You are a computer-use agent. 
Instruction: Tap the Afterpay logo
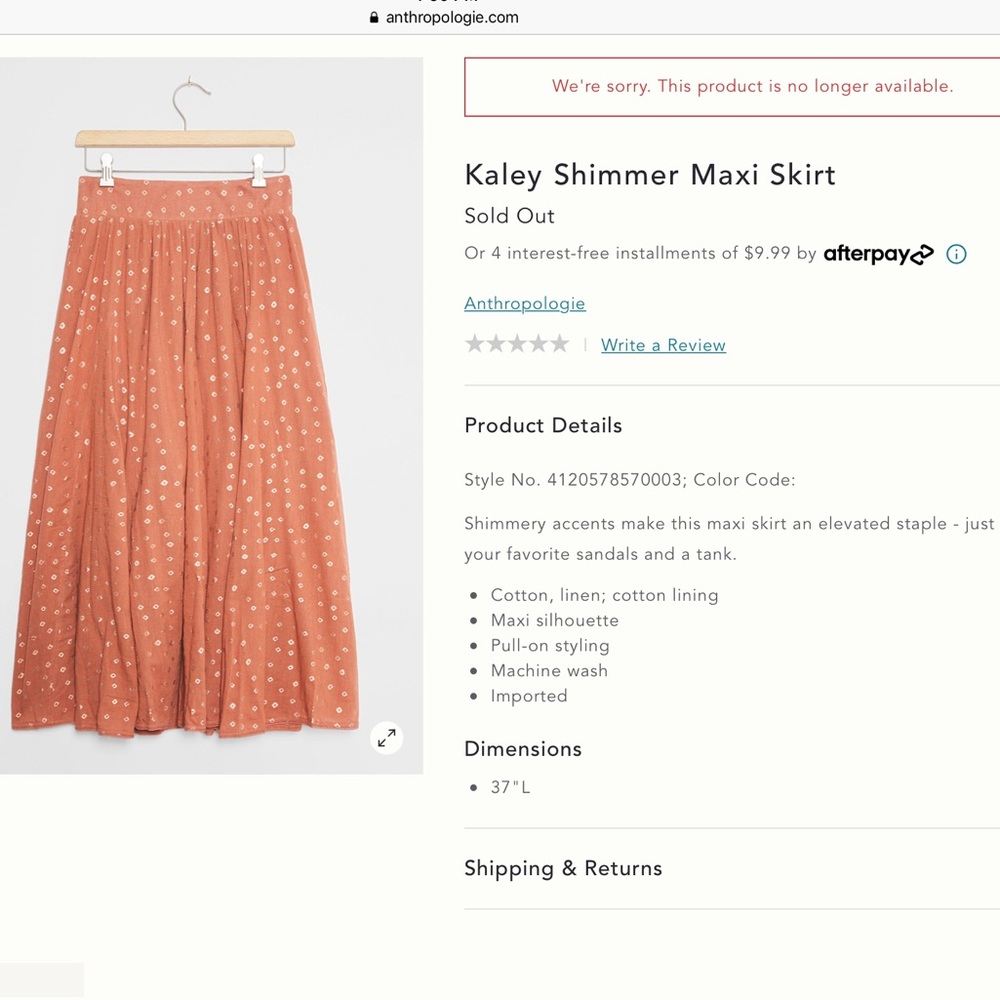878,254
